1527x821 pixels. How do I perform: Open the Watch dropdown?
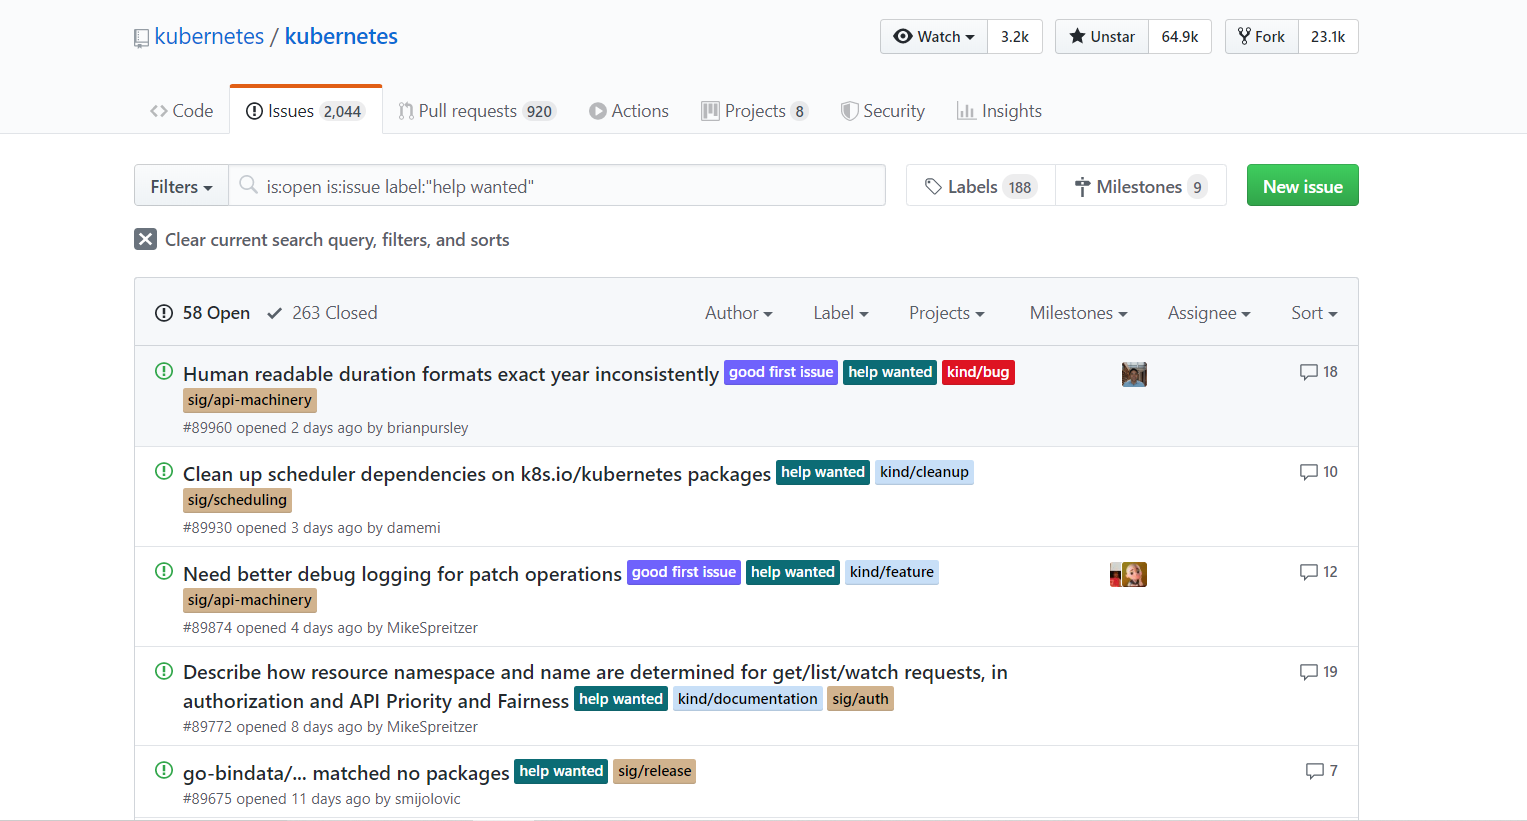934,37
